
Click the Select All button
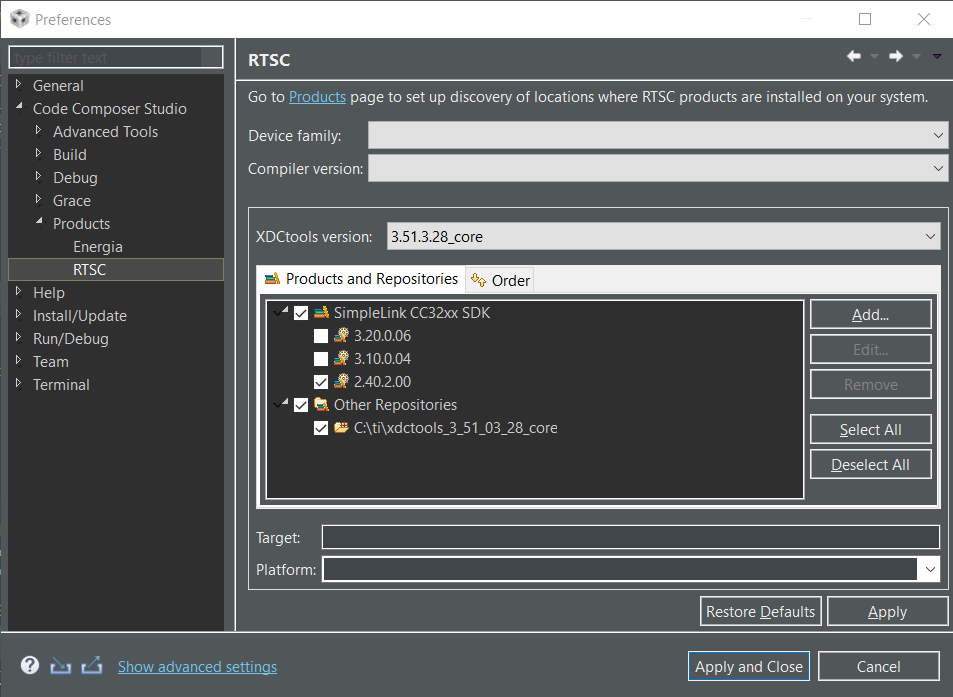870,430
